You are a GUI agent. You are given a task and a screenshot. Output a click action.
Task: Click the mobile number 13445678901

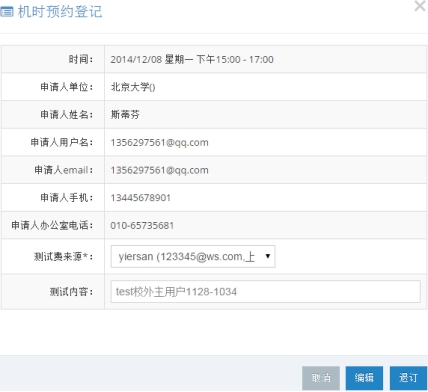(141, 198)
